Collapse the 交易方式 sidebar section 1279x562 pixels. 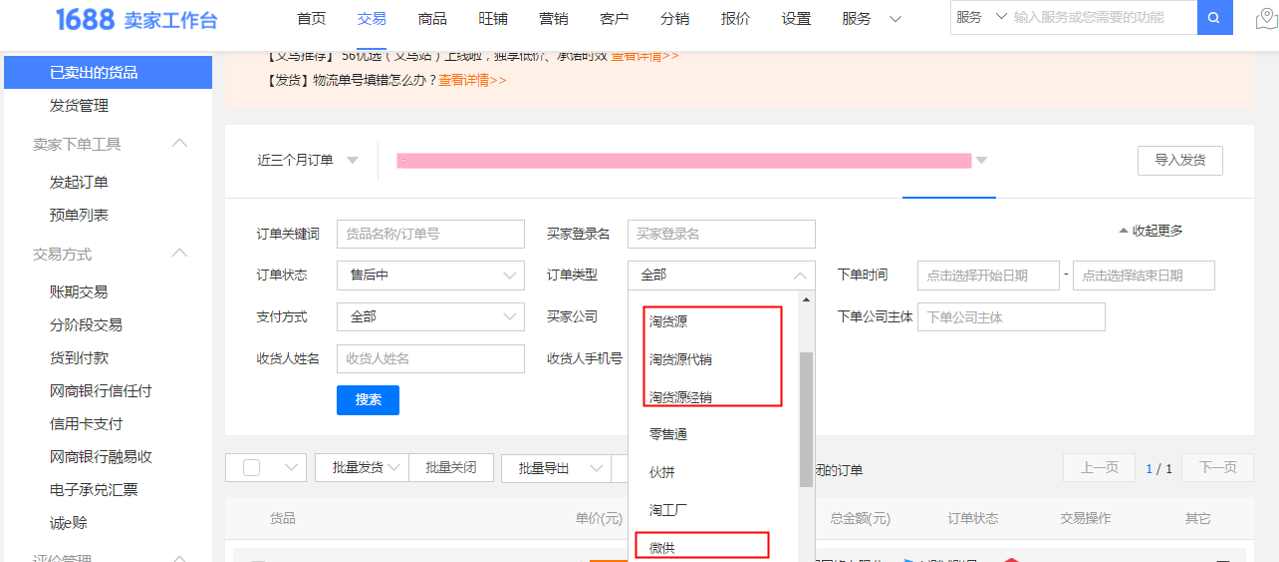pyautogui.click(x=180, y=254)
